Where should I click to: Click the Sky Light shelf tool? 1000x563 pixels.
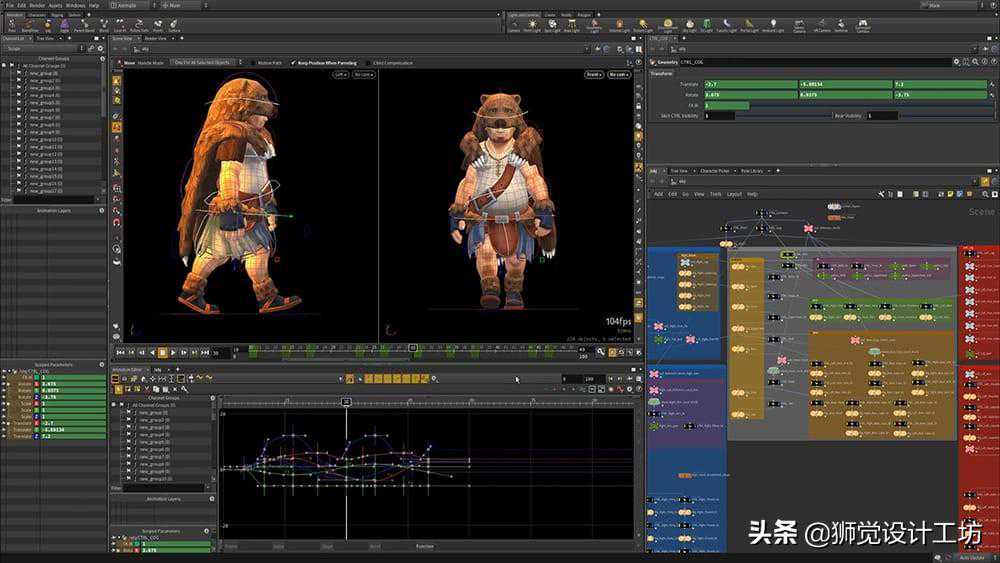click(691, 25)
